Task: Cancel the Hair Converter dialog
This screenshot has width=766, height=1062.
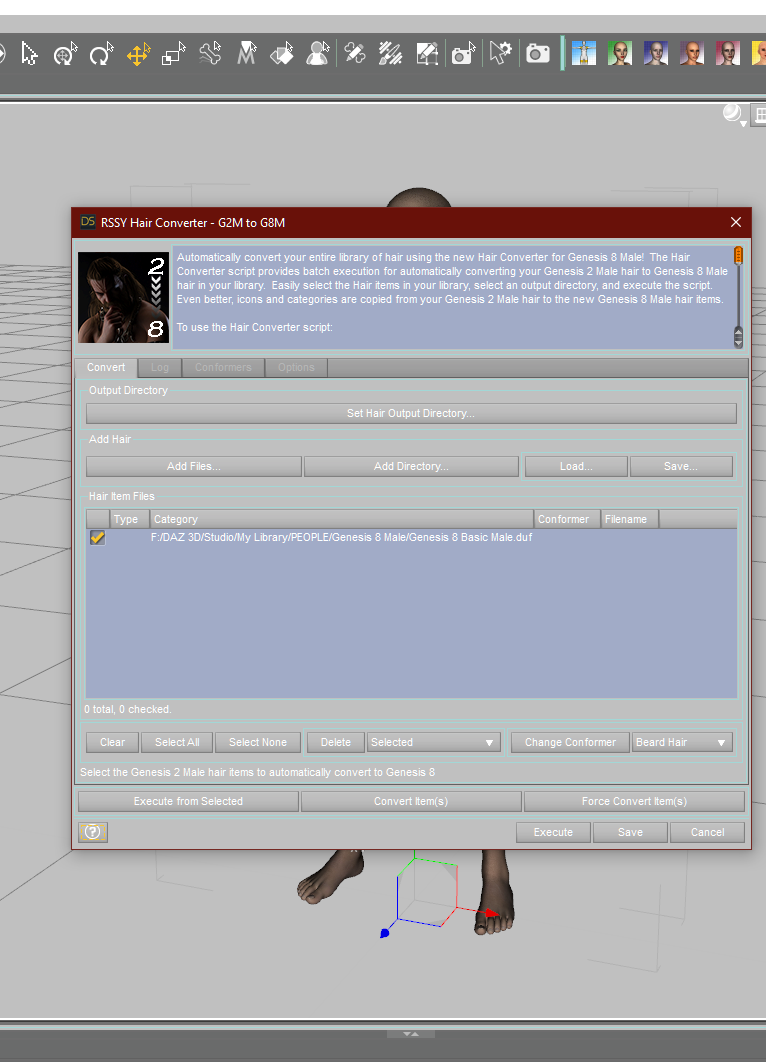Action: [708, 832]
